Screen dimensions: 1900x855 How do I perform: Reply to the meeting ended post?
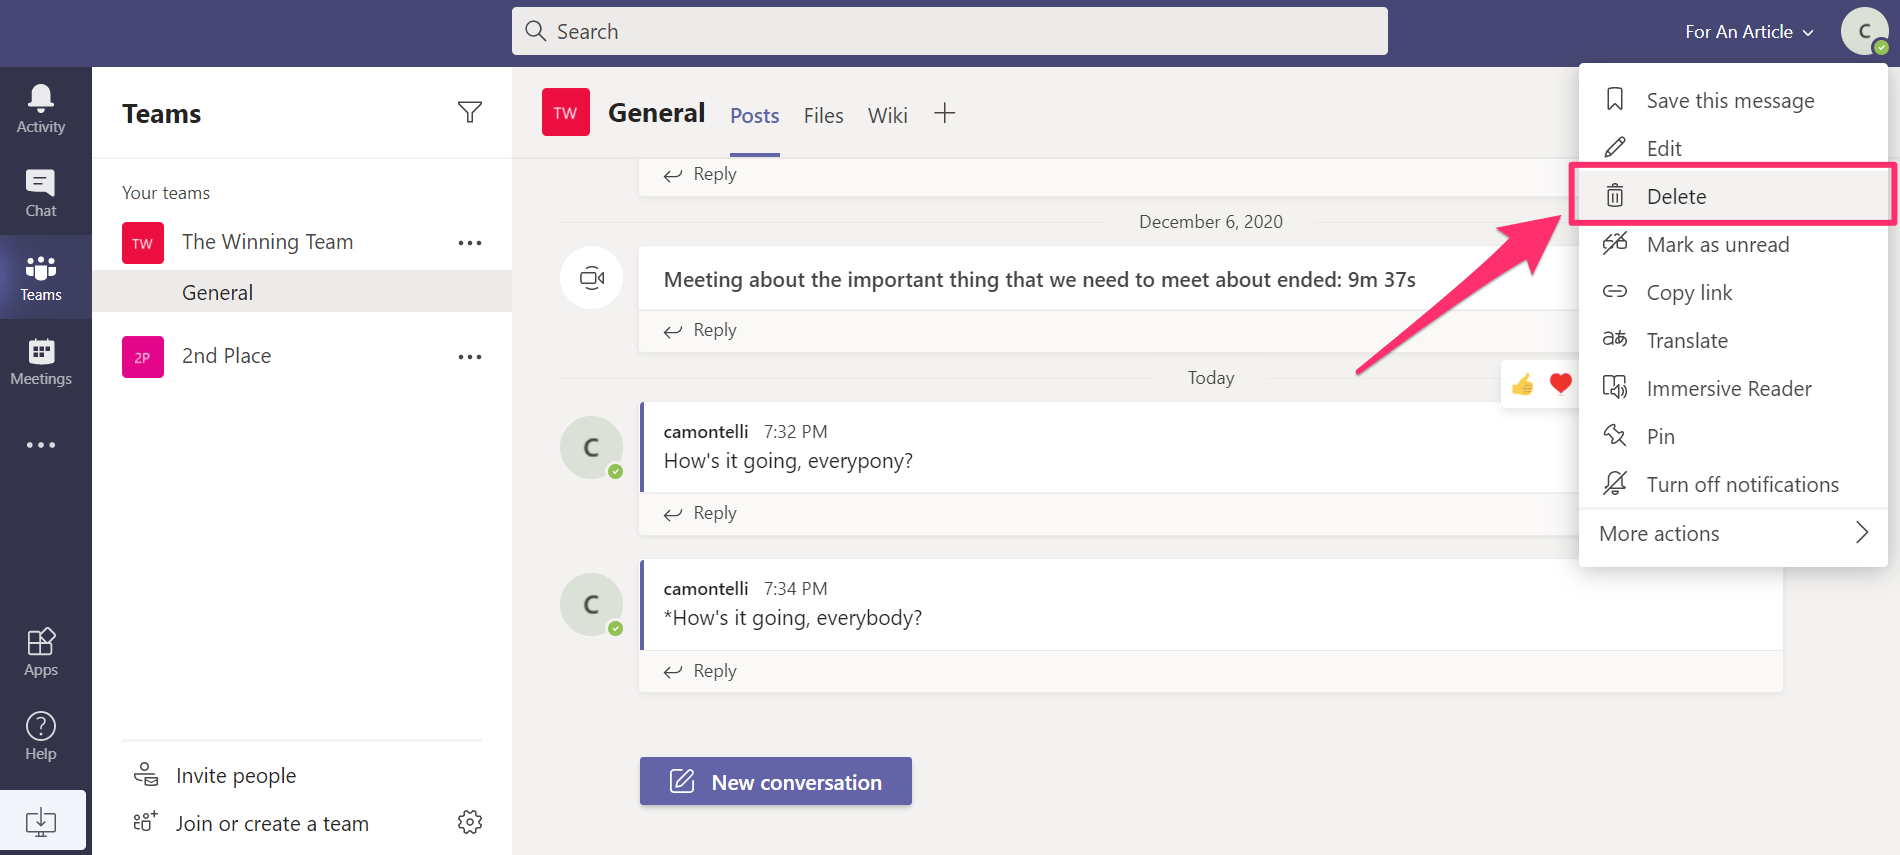[x=700, y=330]
